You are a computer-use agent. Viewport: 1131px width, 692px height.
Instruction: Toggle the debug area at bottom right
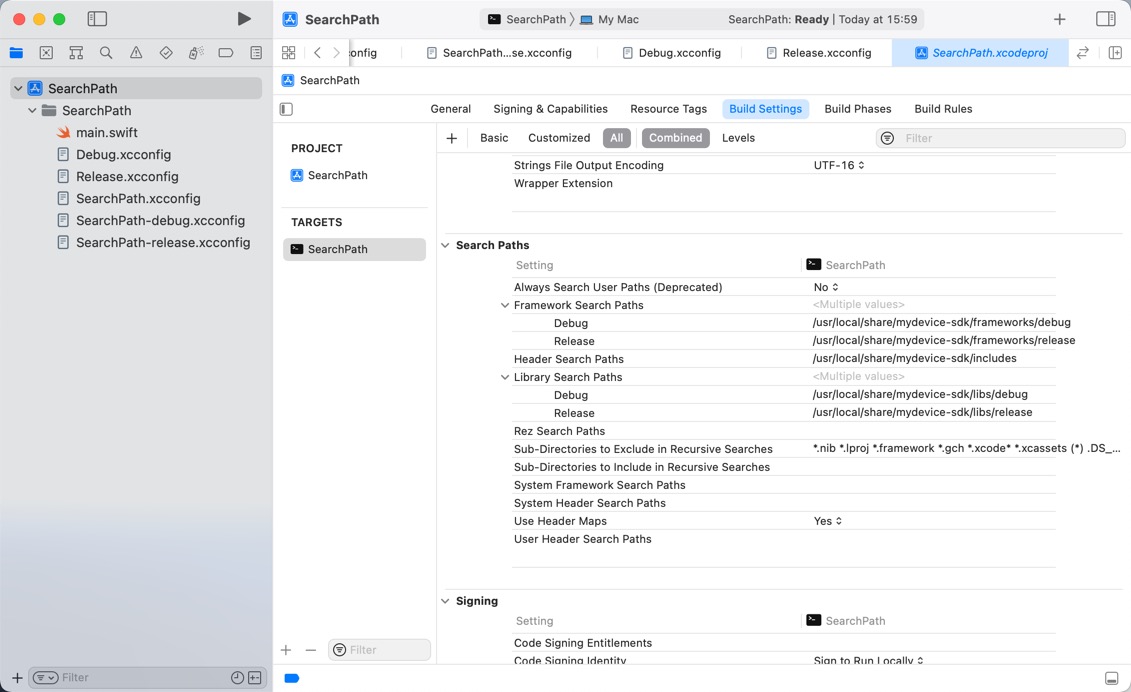pos(1112,678)
